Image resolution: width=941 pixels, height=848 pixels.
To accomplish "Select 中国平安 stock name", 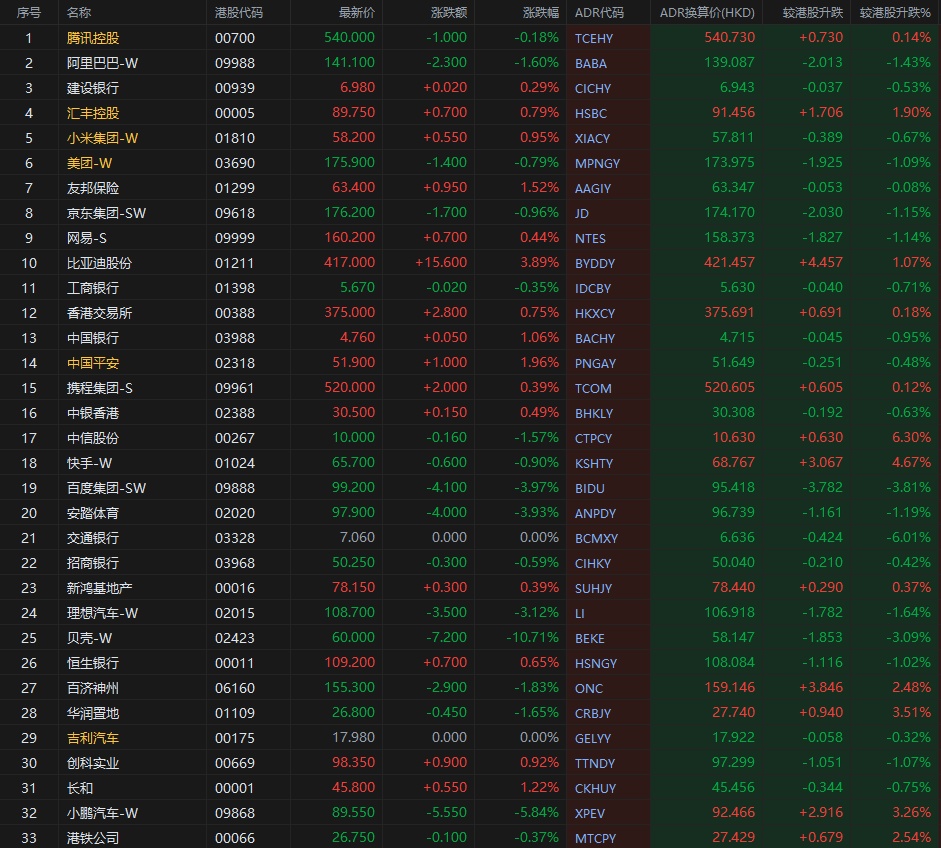I will tap(93, 363).
